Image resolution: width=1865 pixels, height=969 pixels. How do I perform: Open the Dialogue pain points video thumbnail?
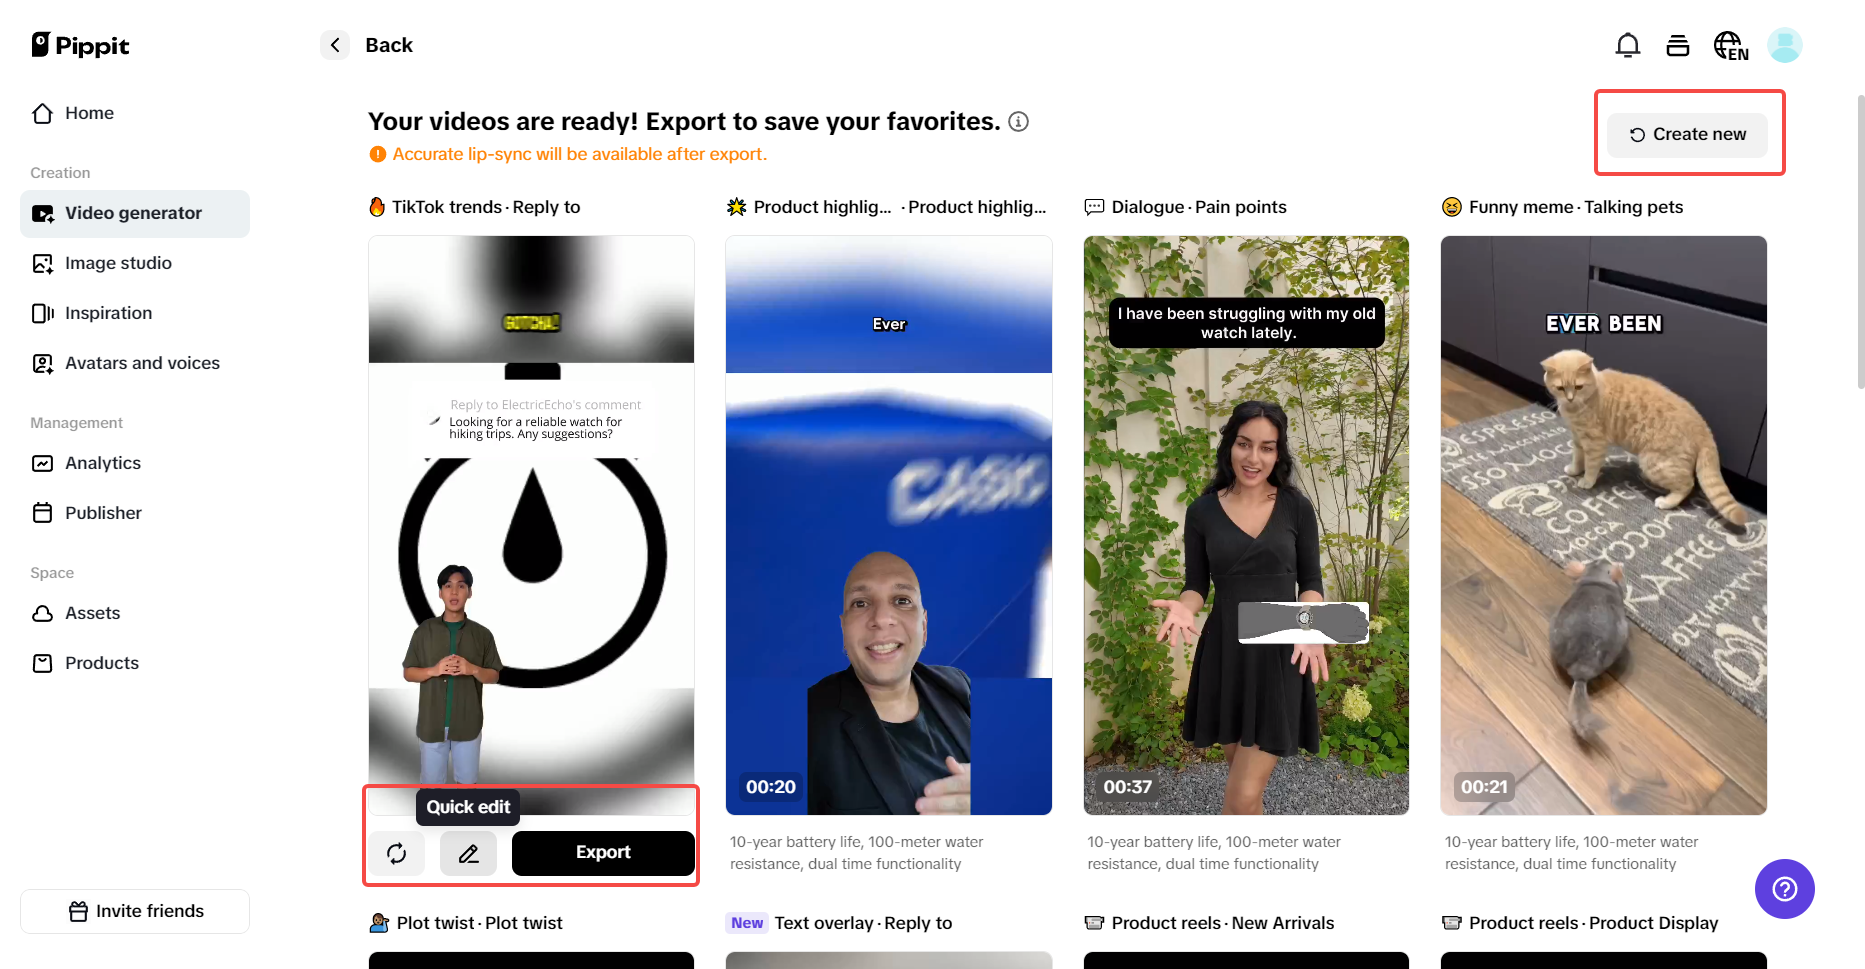click(x=1246, y=525)
